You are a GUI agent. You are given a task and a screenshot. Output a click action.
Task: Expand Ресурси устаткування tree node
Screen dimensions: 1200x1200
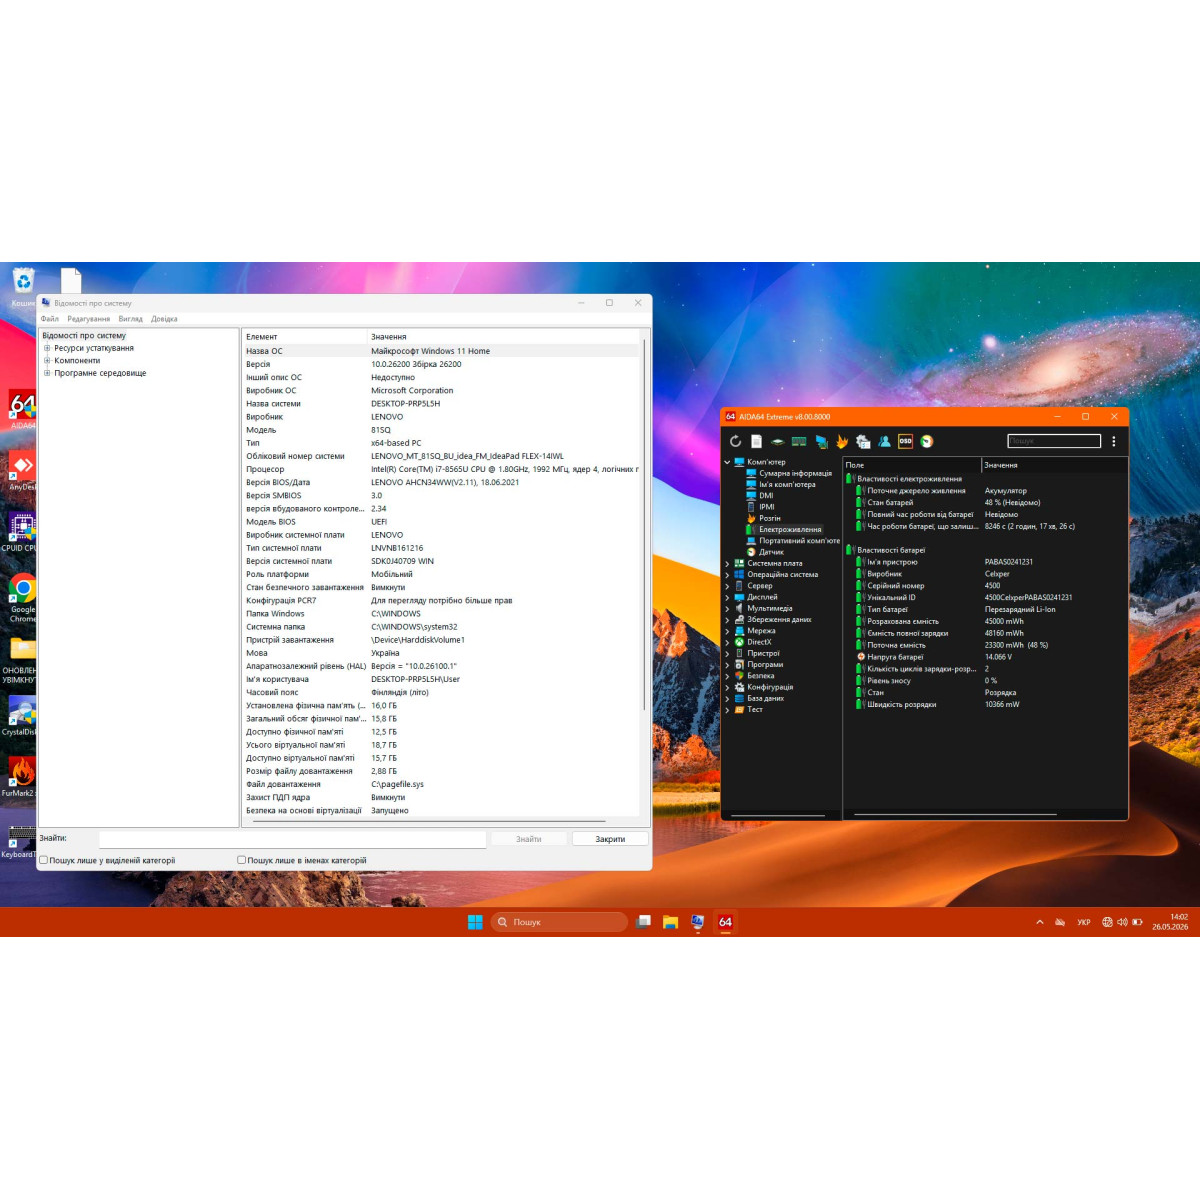click(x=46, y=348)
